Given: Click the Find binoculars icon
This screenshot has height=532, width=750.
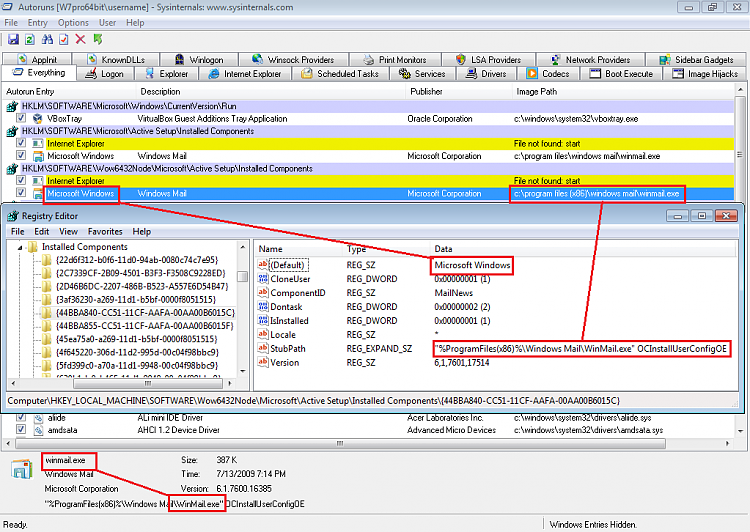Looking at the screenshot, I should (47, 39).
